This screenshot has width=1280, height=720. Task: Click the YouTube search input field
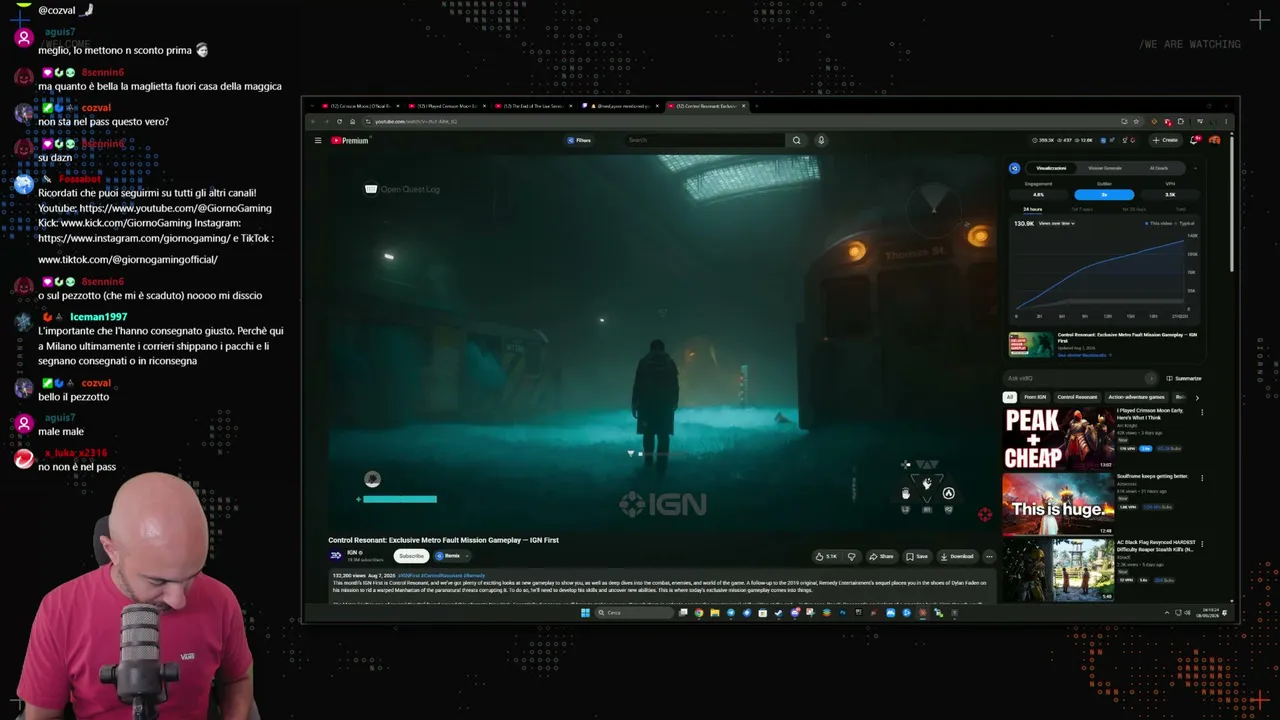pos(706,140)
